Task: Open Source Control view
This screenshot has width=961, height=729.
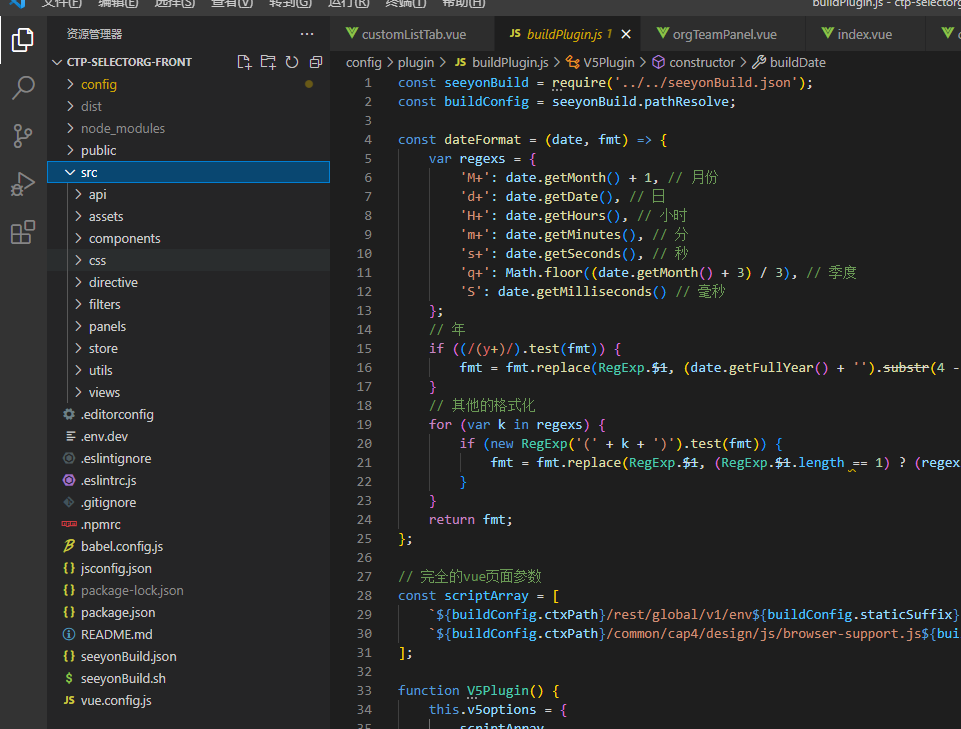Action: click(x=22, y=136)
